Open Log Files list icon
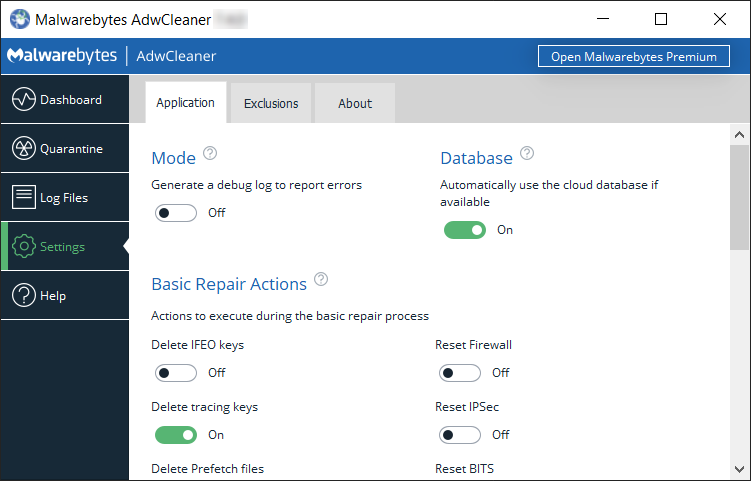The height and width of the screenshot is (481, 751). pyautogui.click(x=24, y=198)
